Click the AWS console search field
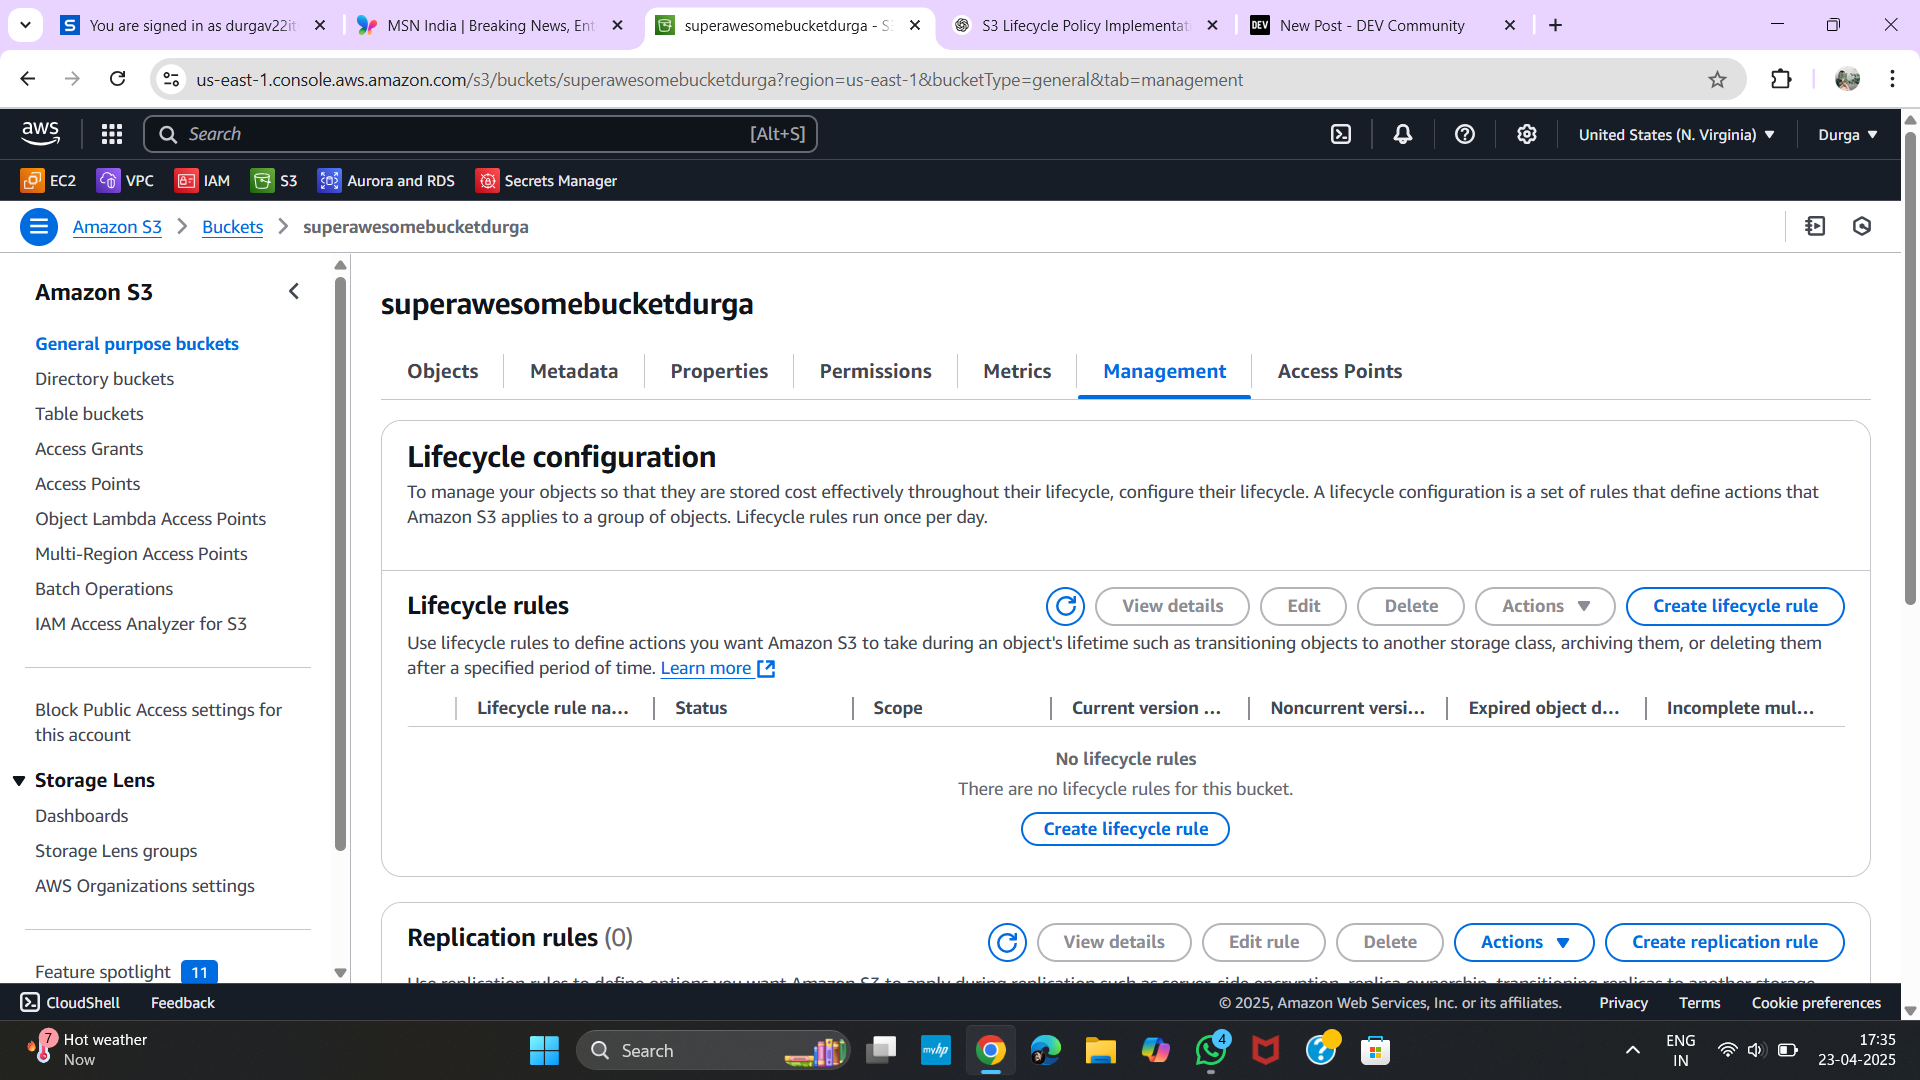The width and height of the screenshot is (1920, 1080). [x=480, y=134]
